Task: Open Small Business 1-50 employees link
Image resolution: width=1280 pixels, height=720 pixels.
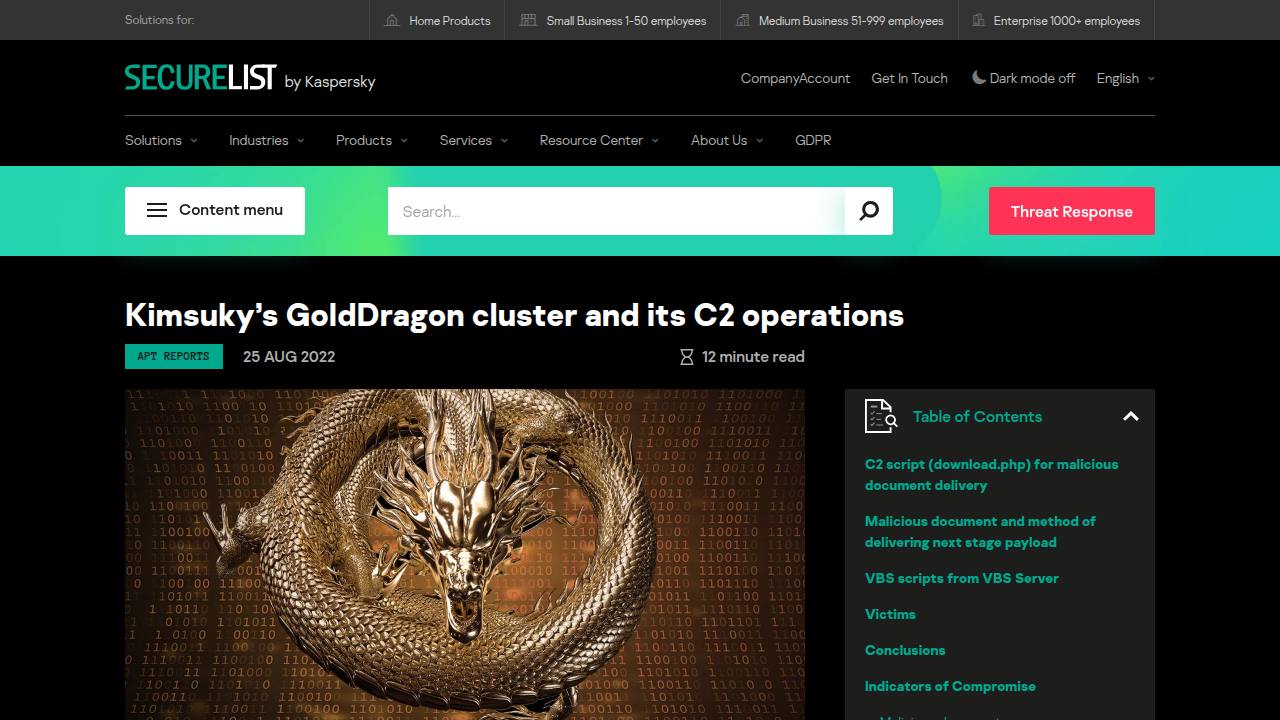Action: coord(613,20)
